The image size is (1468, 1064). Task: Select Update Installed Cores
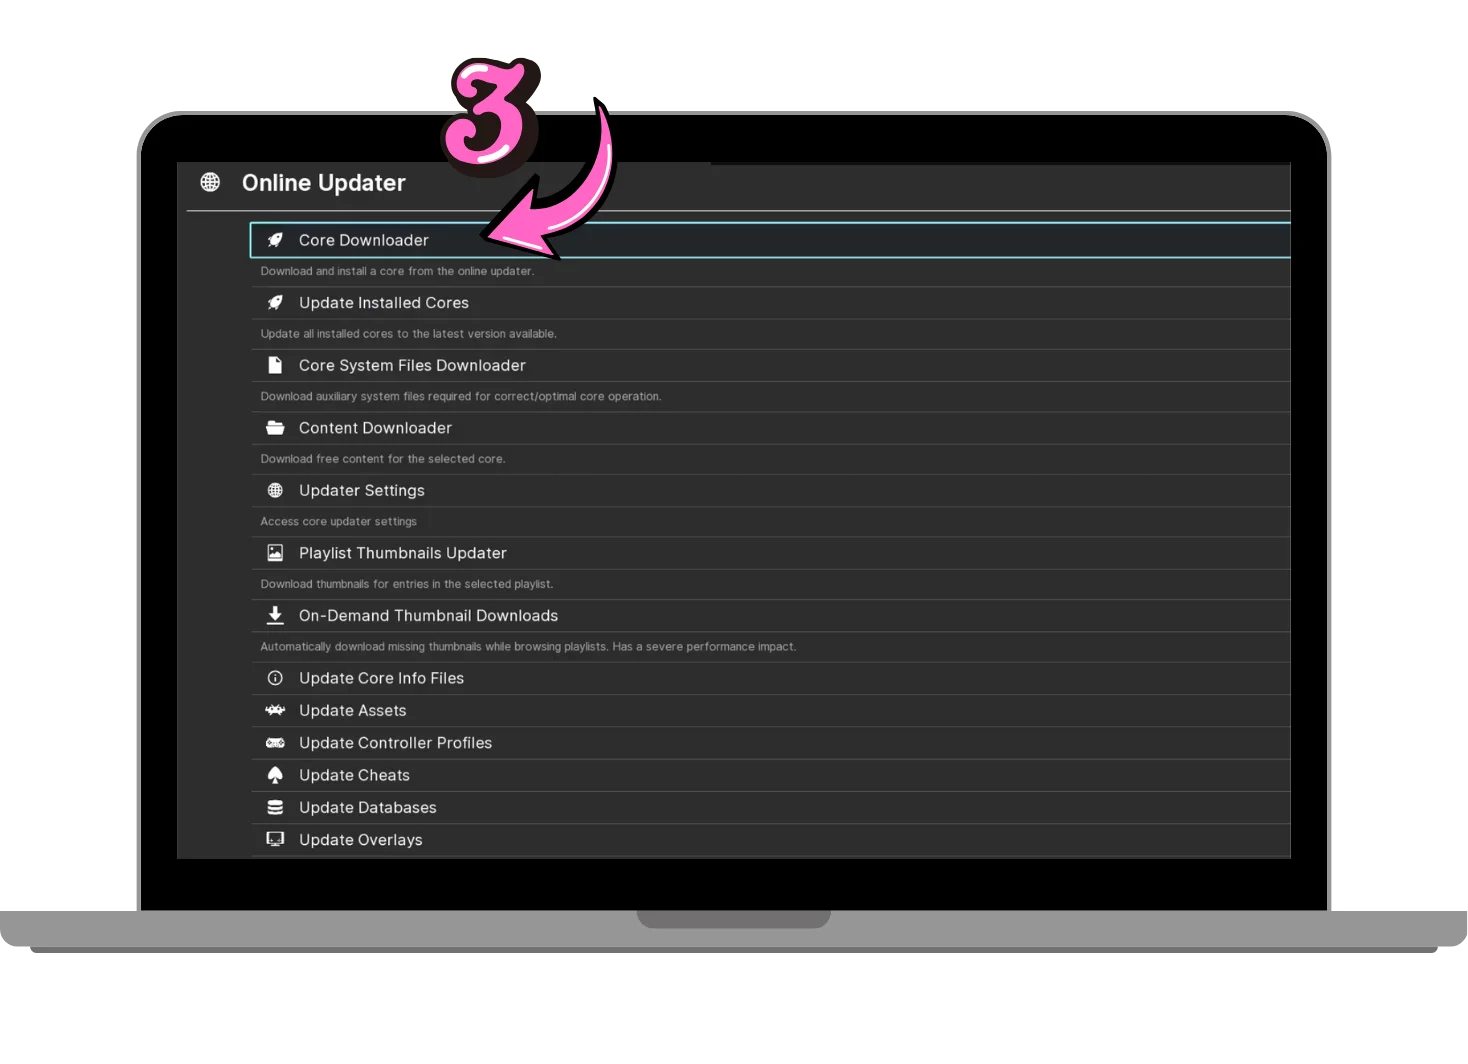(x=771, y=303)
